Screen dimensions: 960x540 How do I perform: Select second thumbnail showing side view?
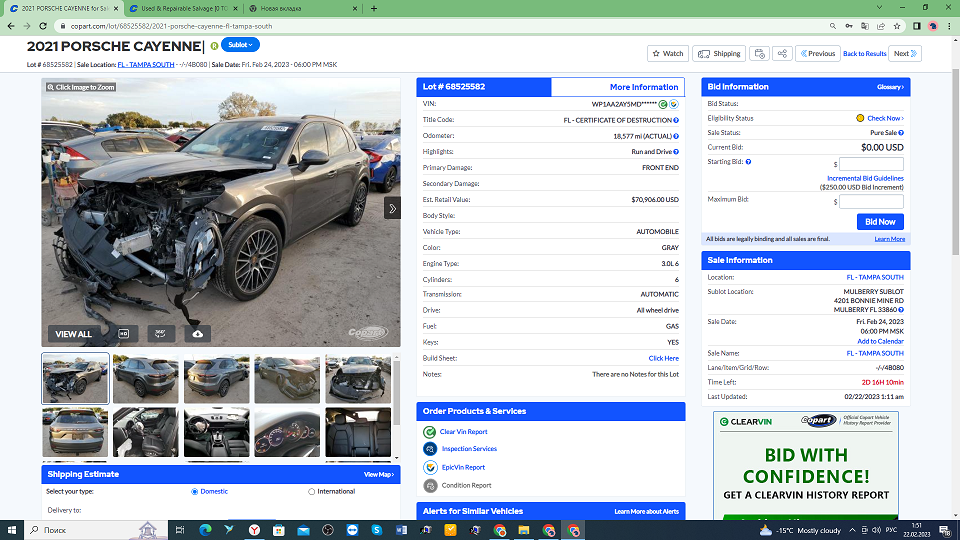pos(146,378)
